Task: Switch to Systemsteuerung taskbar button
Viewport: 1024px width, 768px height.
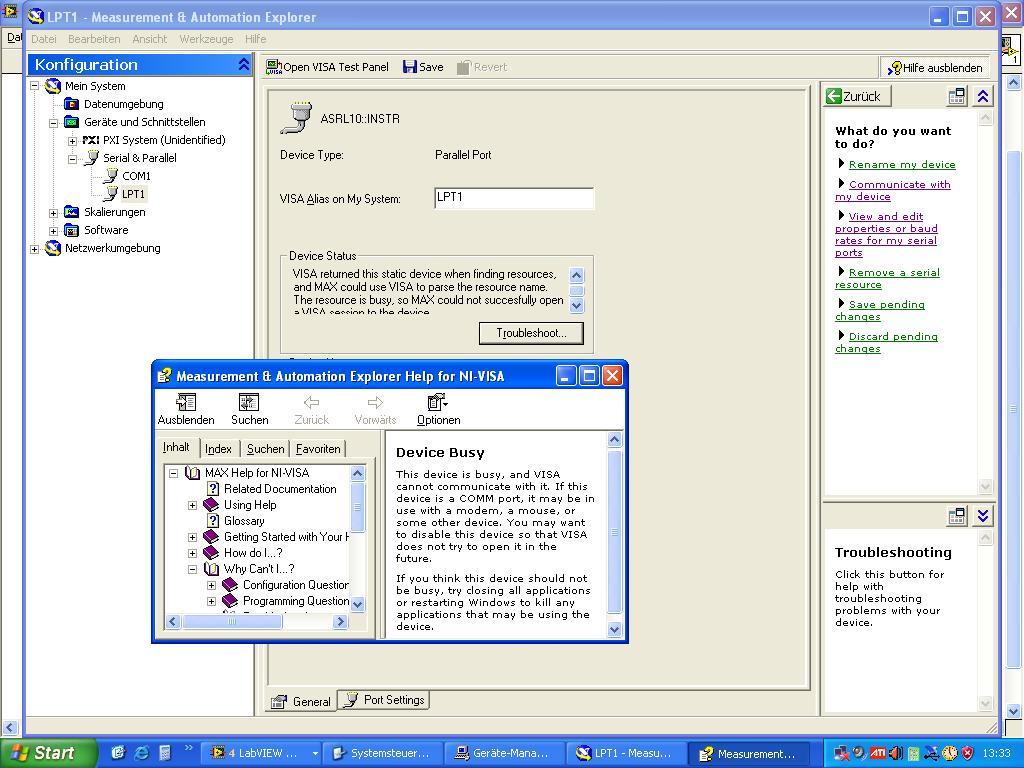Action: (x=381, y=753)
